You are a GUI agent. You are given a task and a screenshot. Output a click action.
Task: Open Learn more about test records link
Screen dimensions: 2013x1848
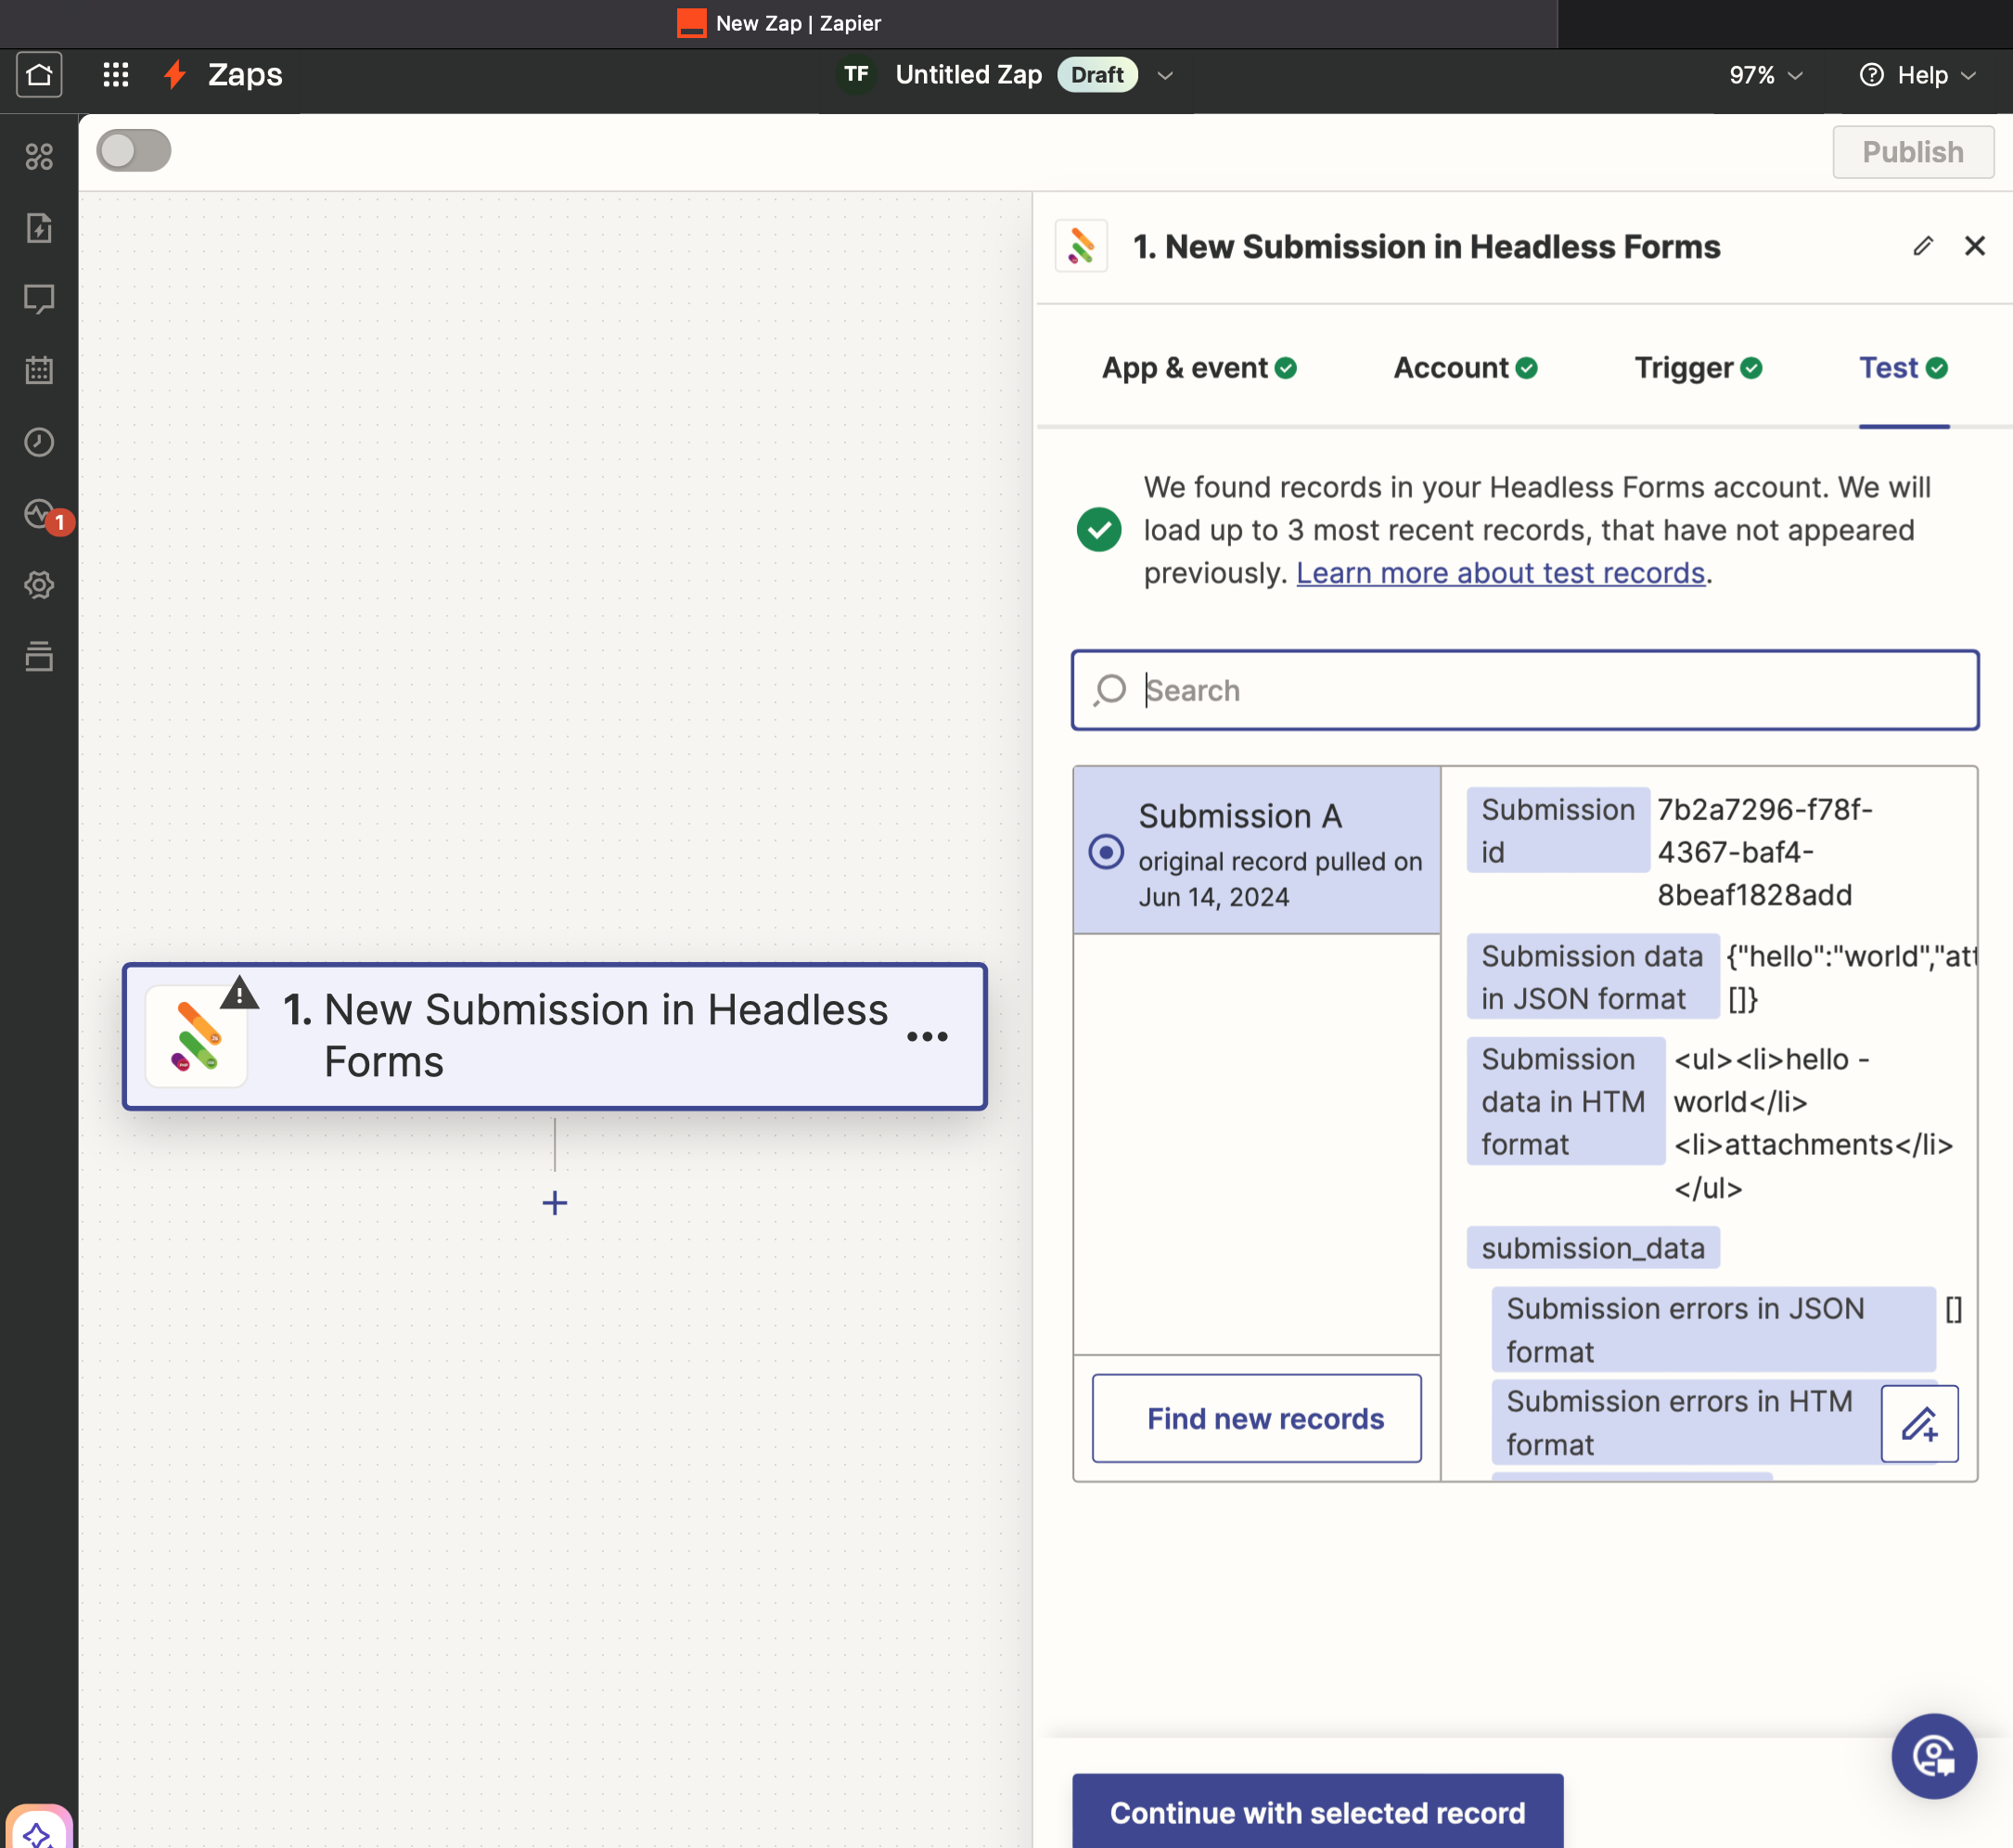1500,573
